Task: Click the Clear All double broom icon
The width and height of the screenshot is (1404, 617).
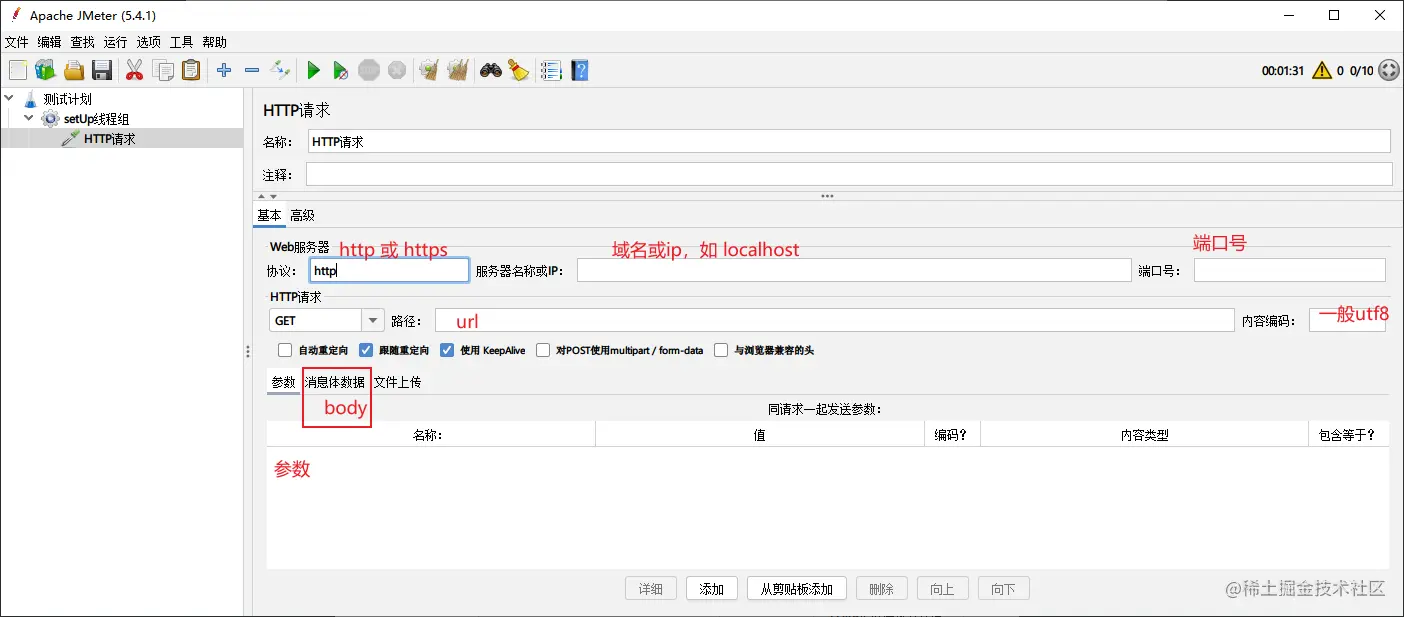Action: point(458,70)
